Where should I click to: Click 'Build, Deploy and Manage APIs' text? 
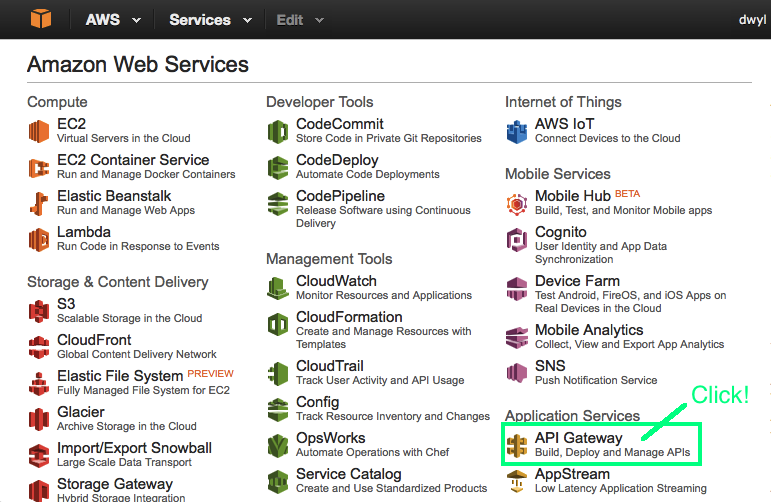(x=613, y=452)
